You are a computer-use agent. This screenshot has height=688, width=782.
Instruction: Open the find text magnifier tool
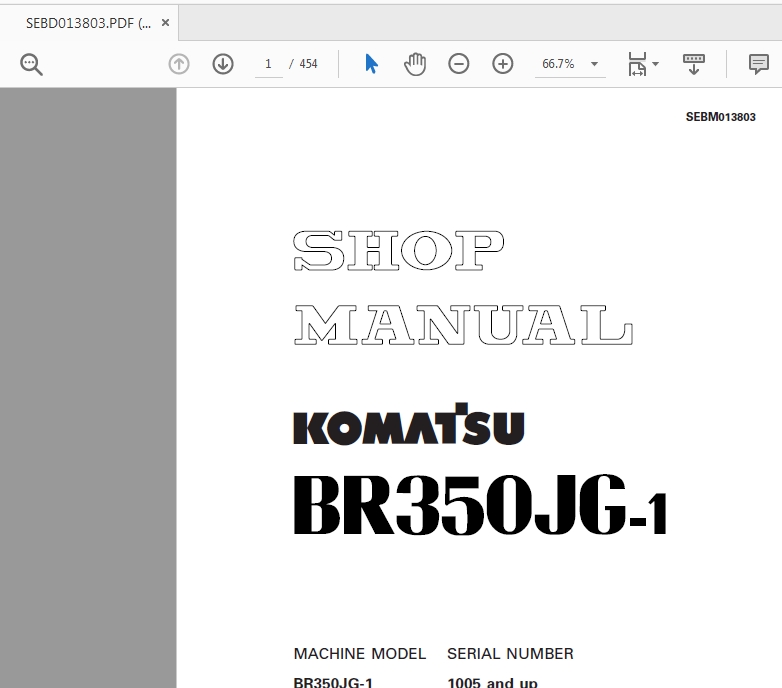[31, 64]
